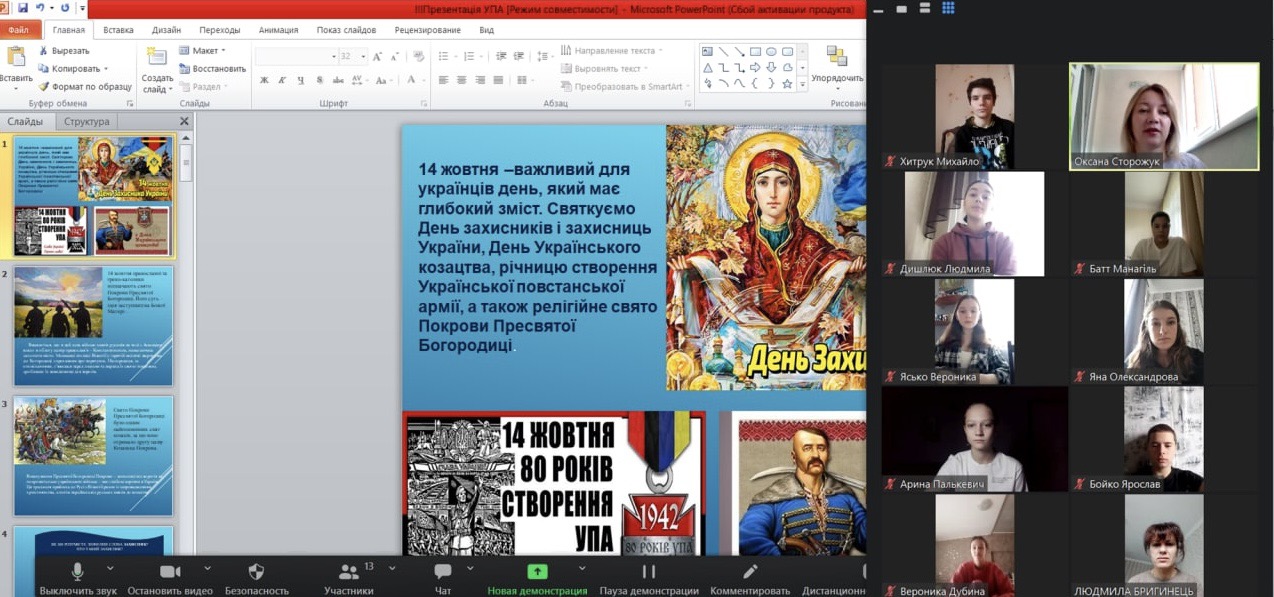Image resolution: width=1274 pixels, height=597 pixels.
Task: Click Преобразовать в SmartArt button
Action: pyautogui.click(x=625, y=87)
